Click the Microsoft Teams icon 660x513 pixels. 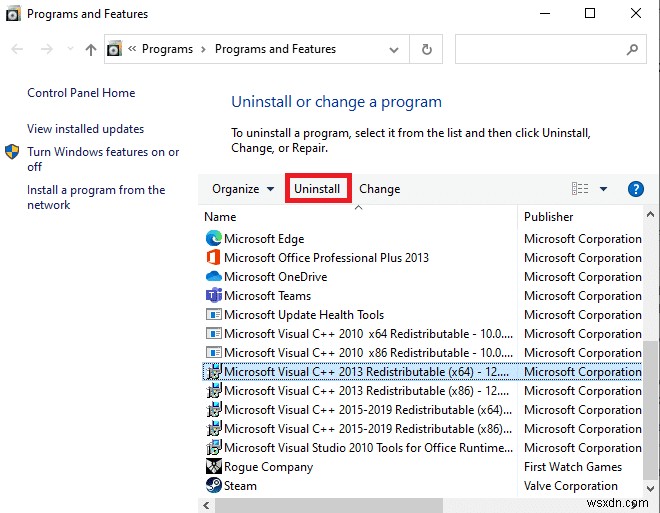pyautogui.click(x=213, y=296)
